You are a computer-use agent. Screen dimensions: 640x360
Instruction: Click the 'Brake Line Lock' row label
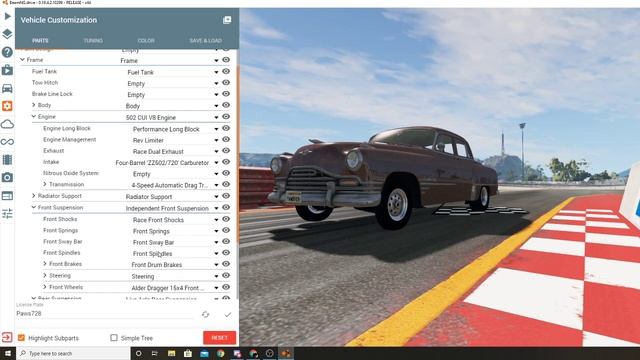[52, 94]
